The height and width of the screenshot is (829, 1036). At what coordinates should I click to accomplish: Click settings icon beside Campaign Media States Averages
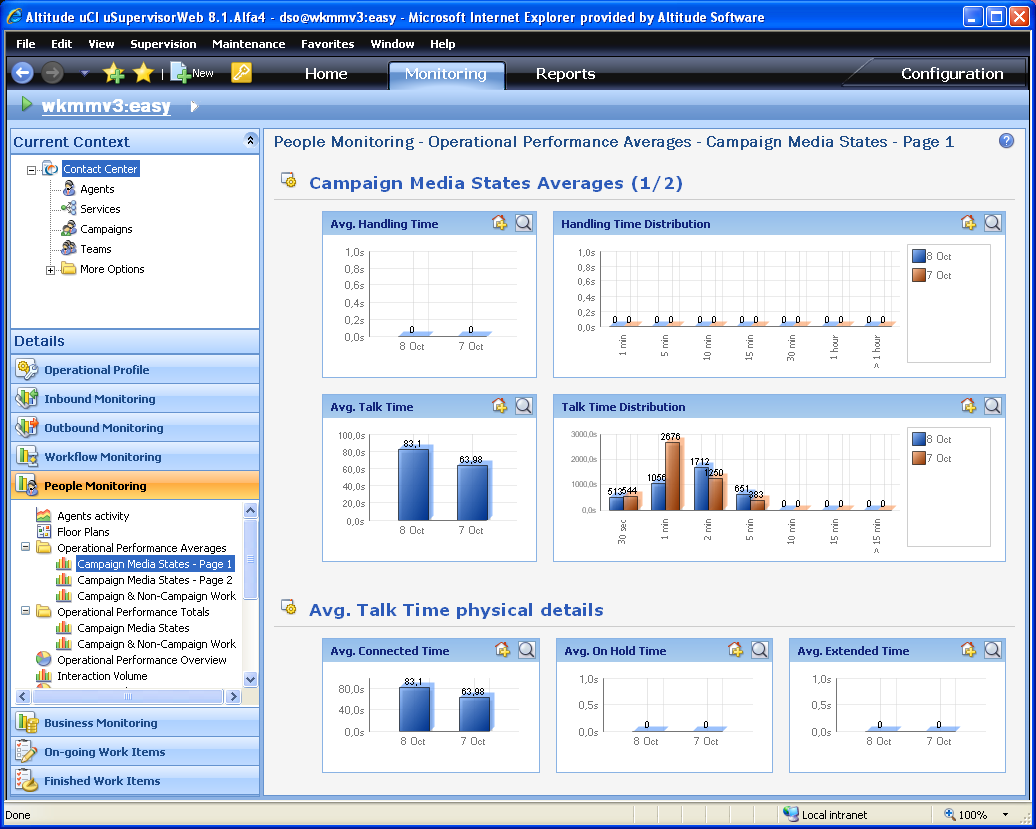289,181
